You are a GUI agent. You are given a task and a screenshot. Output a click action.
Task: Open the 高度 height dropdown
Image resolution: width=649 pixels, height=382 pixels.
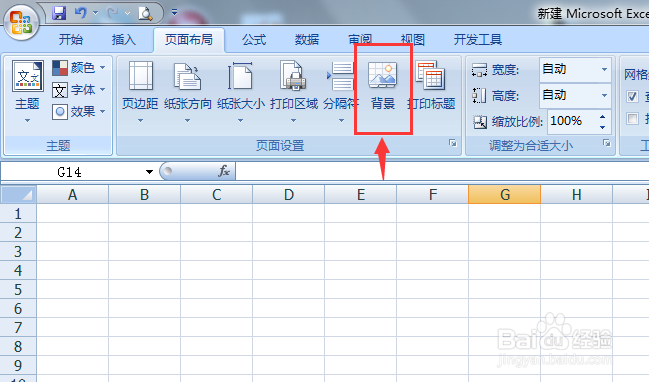point(604,95)
